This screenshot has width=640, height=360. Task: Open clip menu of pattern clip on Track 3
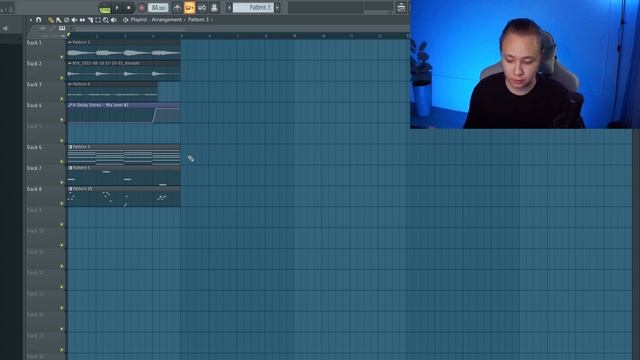70,84
